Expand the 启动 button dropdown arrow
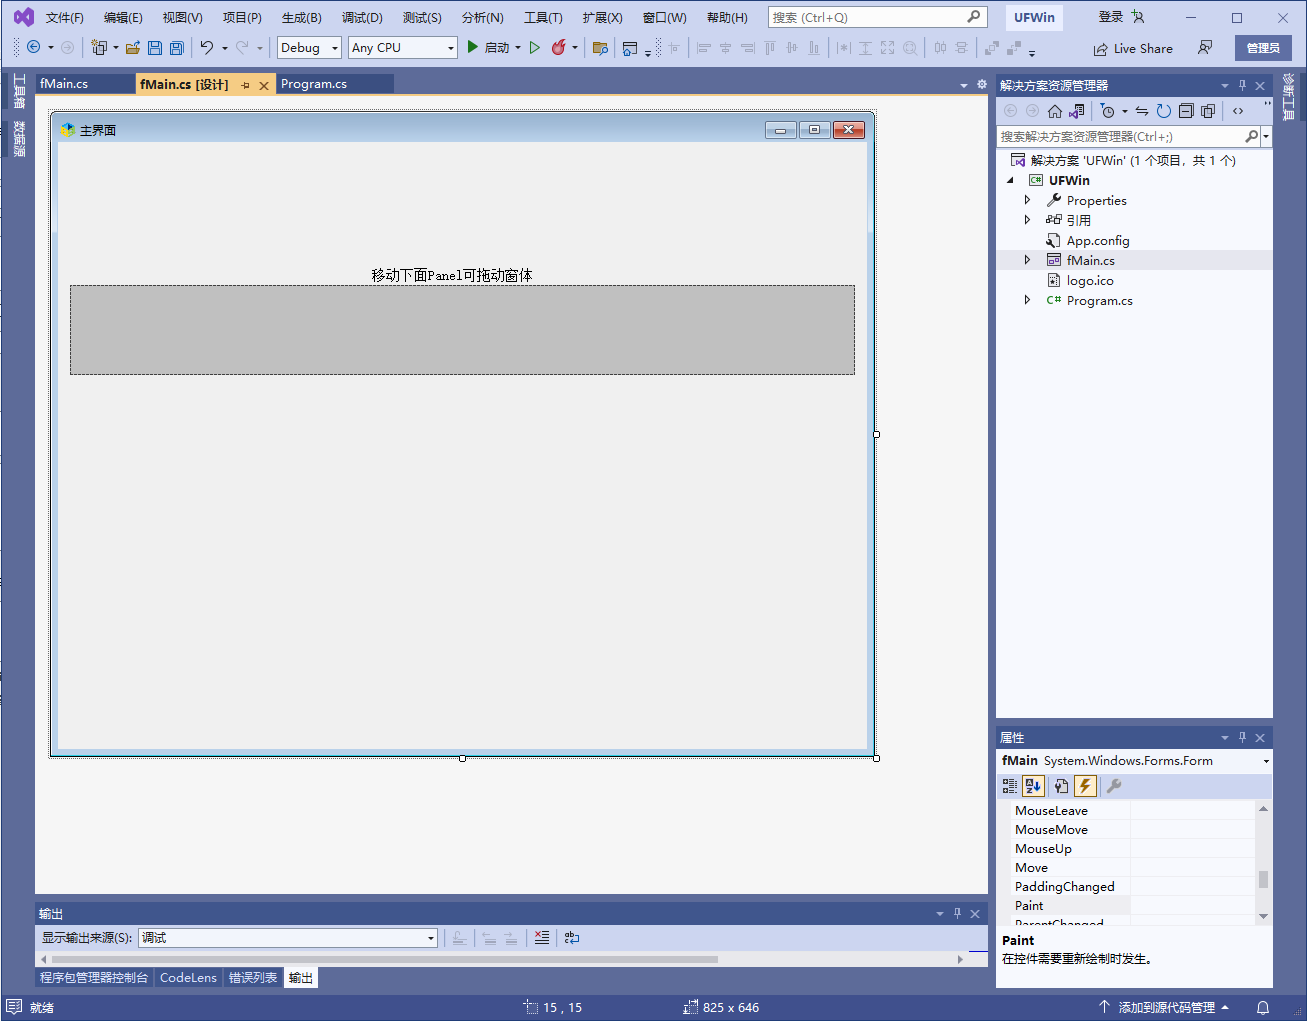Image resolution: width=1307 pixels, height=1021 pixels. [518, 47]
